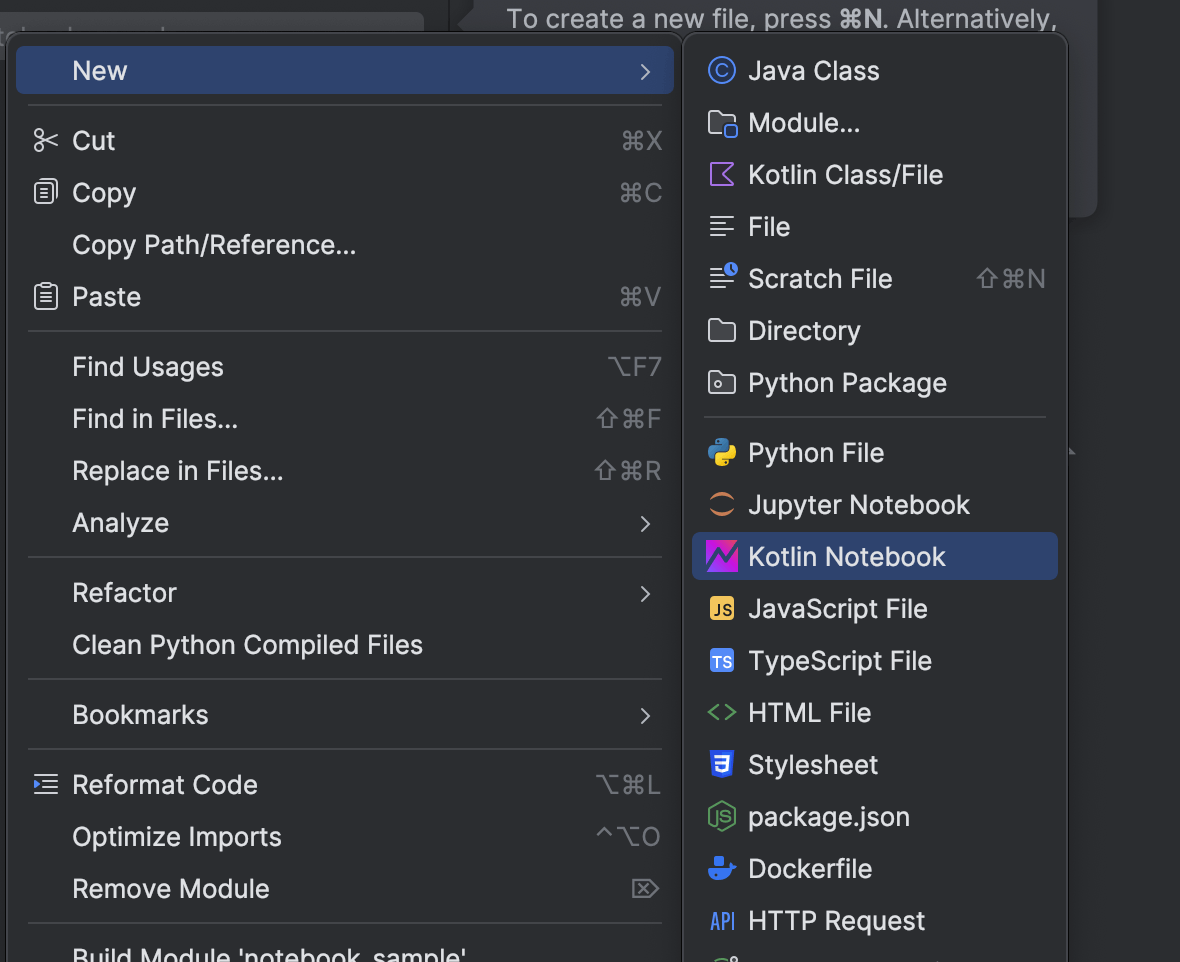Click the Scratch File clock icon
Image resolution: width=1180 pixels, height=962 pixels.
pyautogui.click(x=723, y=277)
